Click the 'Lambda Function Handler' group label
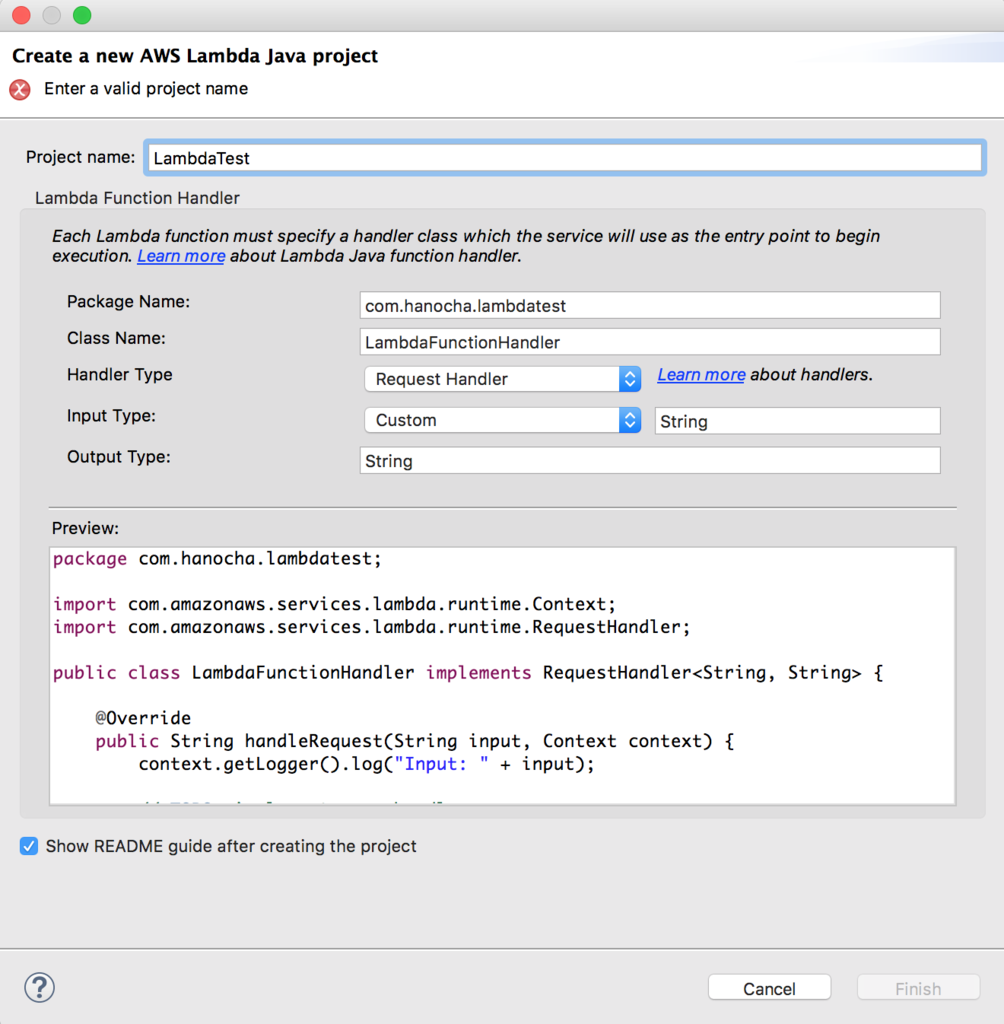 pyautogui.click(x=137, y=198)
